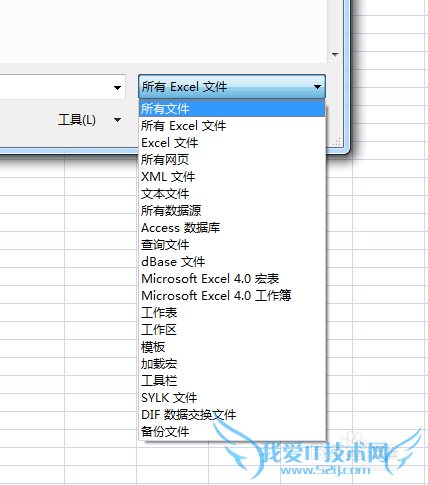Choose Access 数据库 file type

pyautogui.click(x=232, y=228)
